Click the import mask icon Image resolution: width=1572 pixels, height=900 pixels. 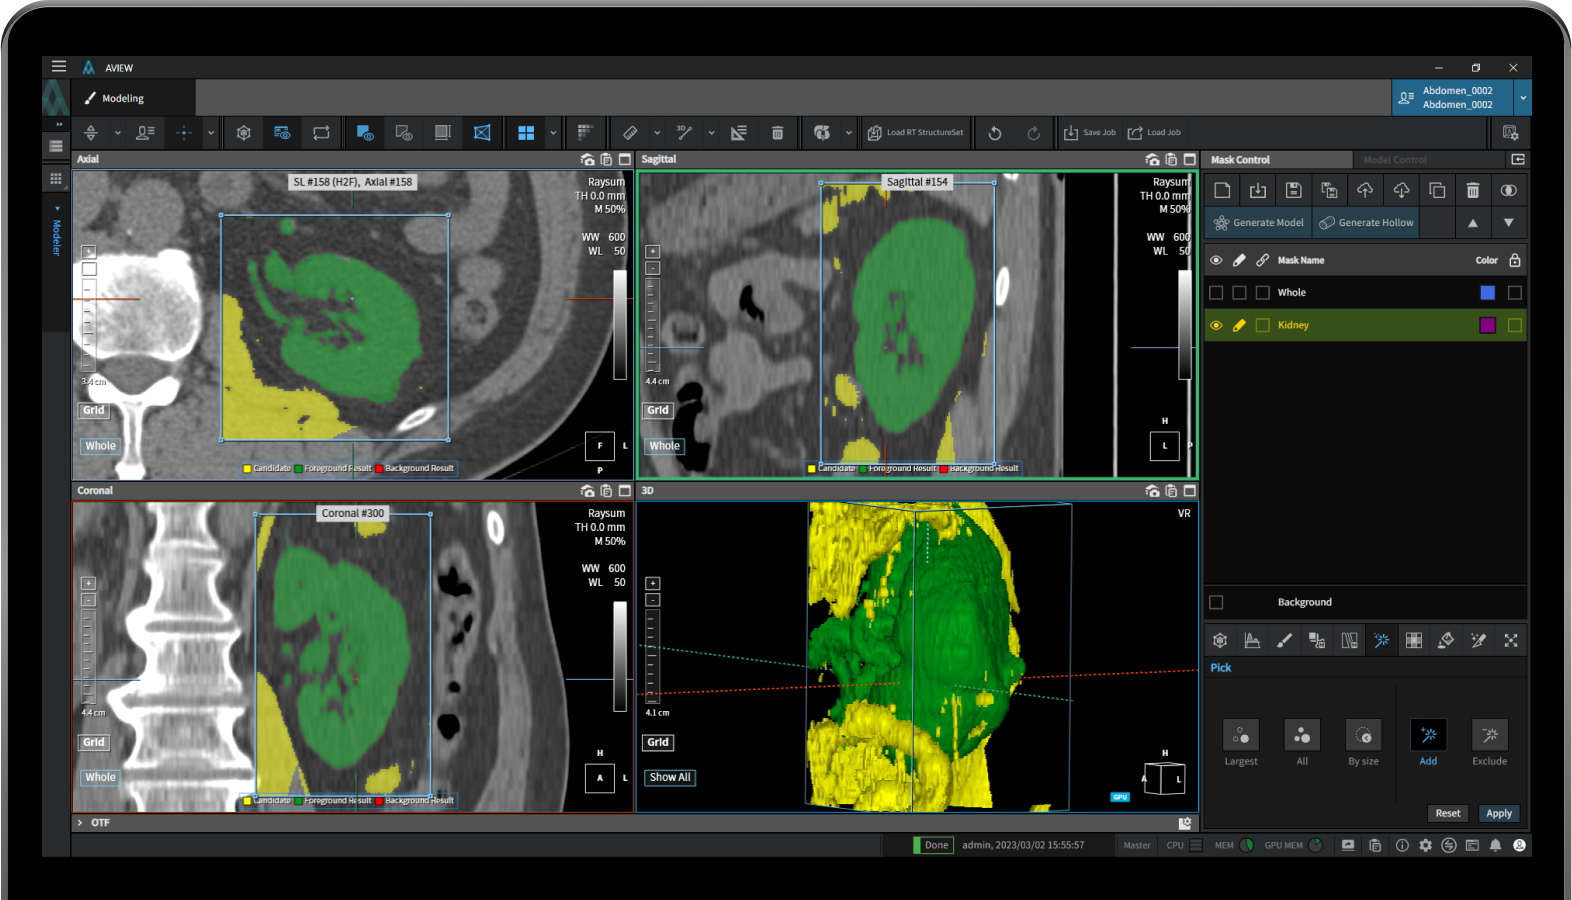[1258, 190]
